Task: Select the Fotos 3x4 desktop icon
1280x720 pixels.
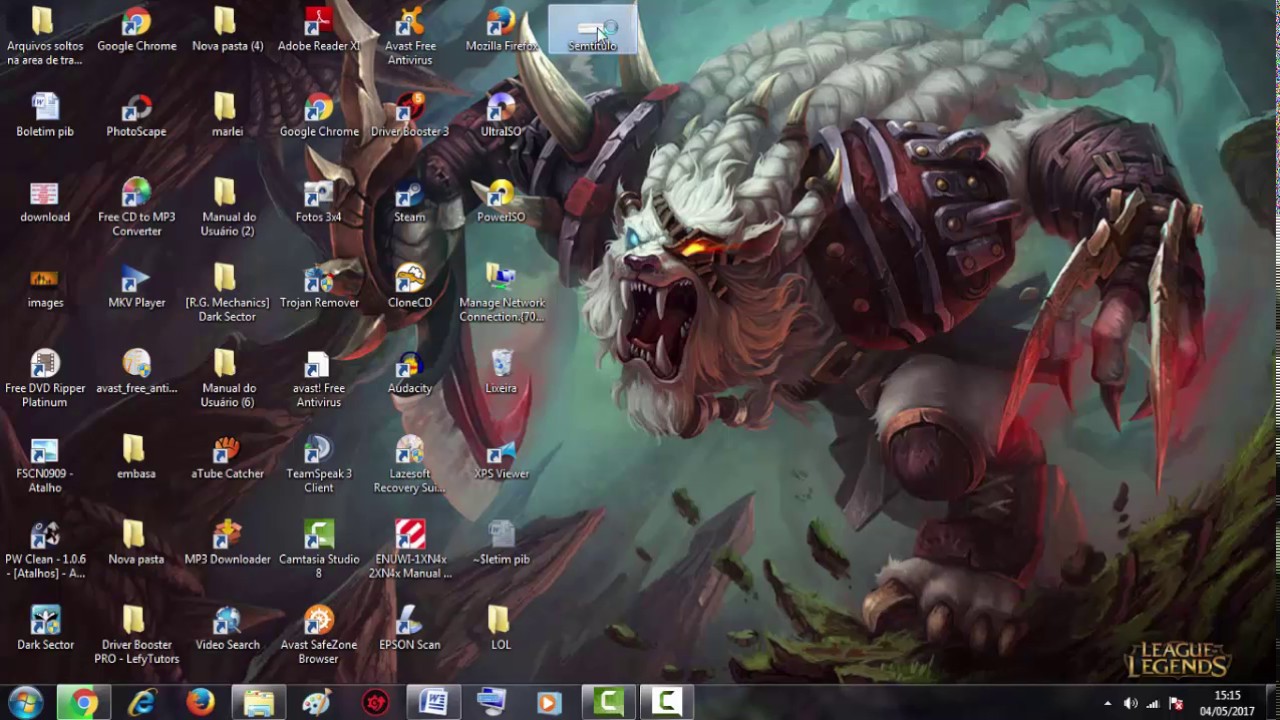Action: [x=319, y=200]
